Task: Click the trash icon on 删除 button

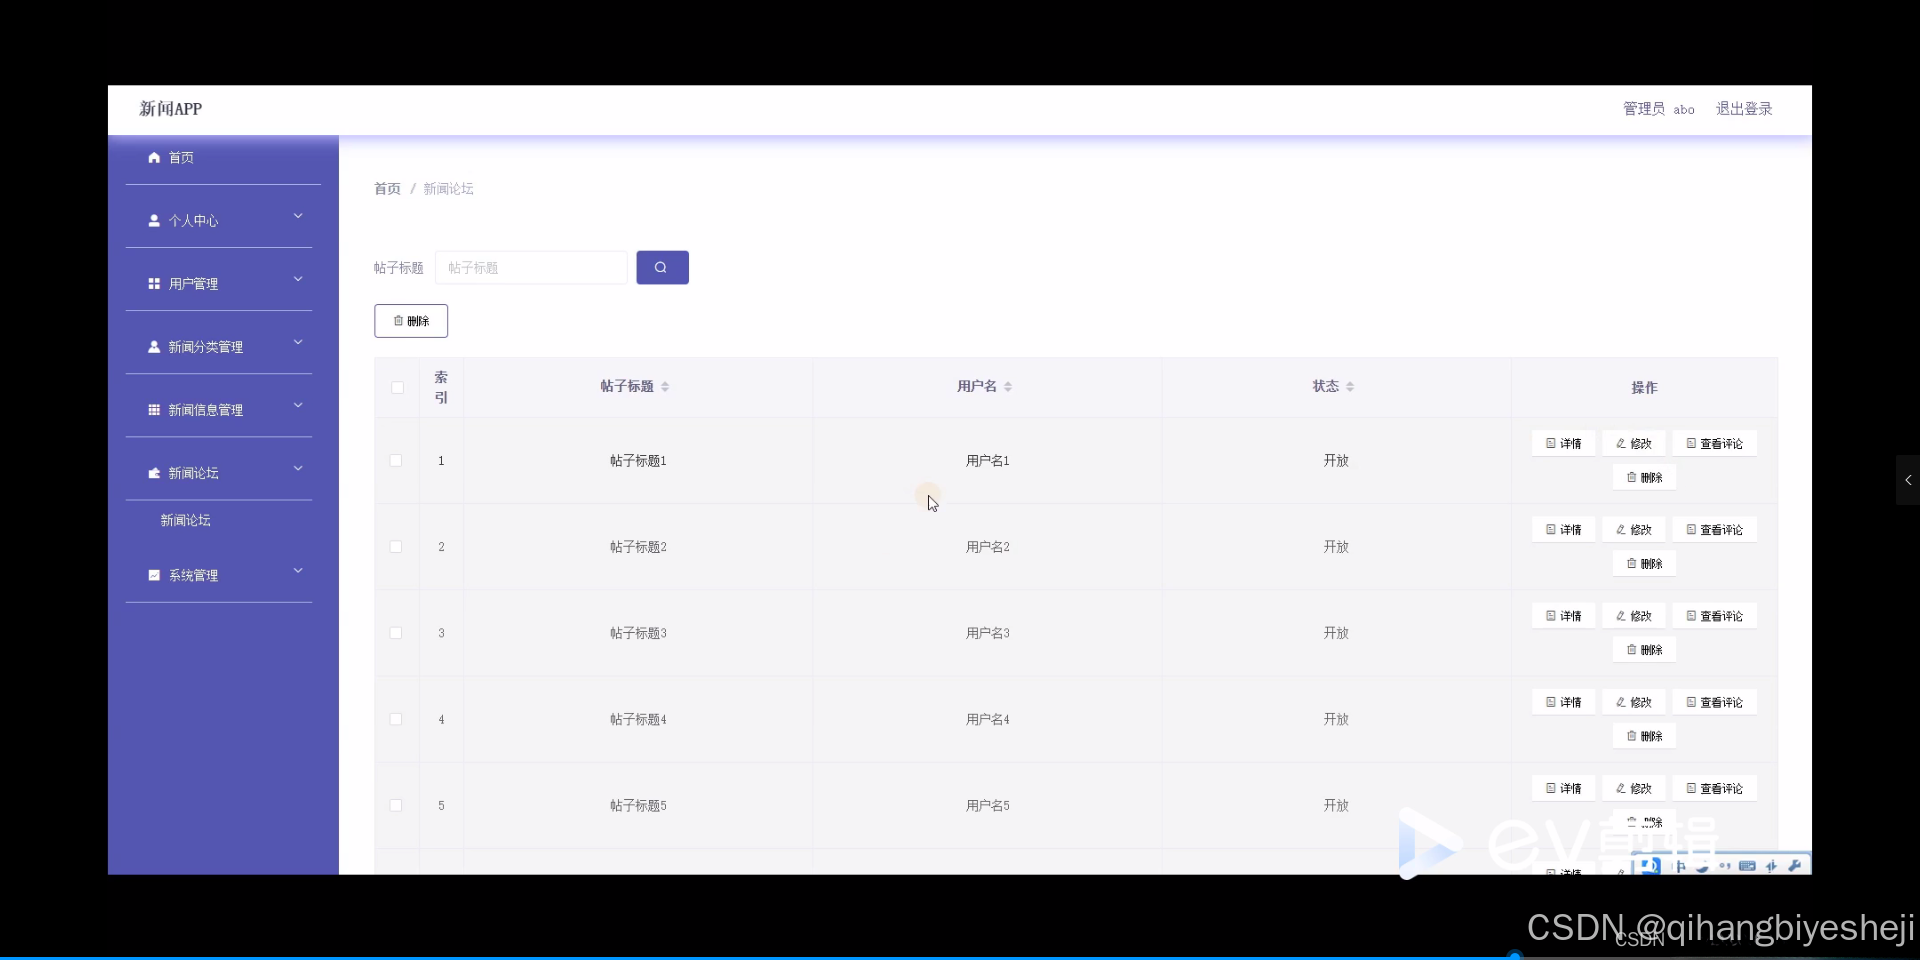Action: tap(397, 321)
